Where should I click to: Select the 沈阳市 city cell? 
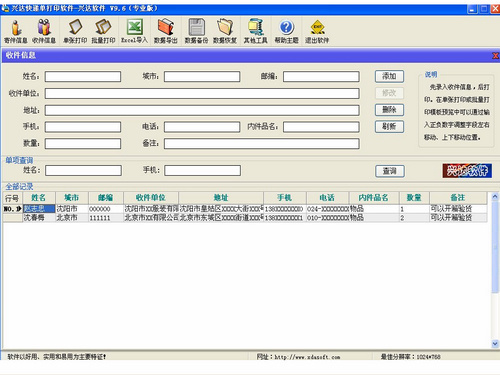click(x=72, y=209)
